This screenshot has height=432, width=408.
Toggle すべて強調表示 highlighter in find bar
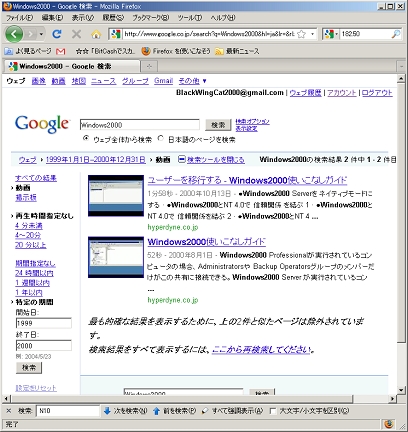click(232, 411)
